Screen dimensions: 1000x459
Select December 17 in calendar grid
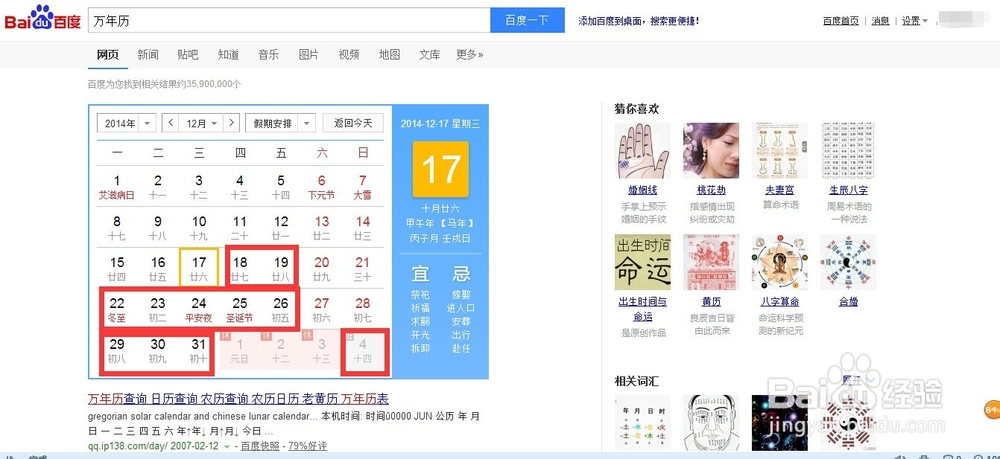[199, 268]
